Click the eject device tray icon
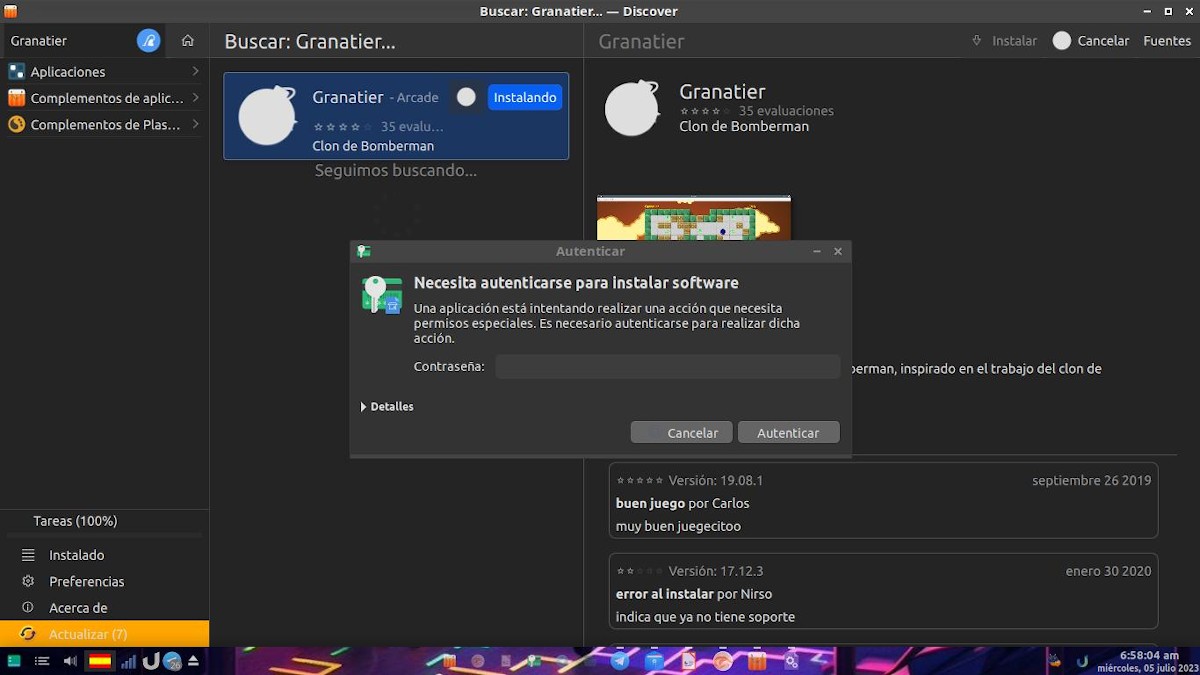The width and height of the screenshot is (1200, 675). pyautogui.click(x=193, y=661)
